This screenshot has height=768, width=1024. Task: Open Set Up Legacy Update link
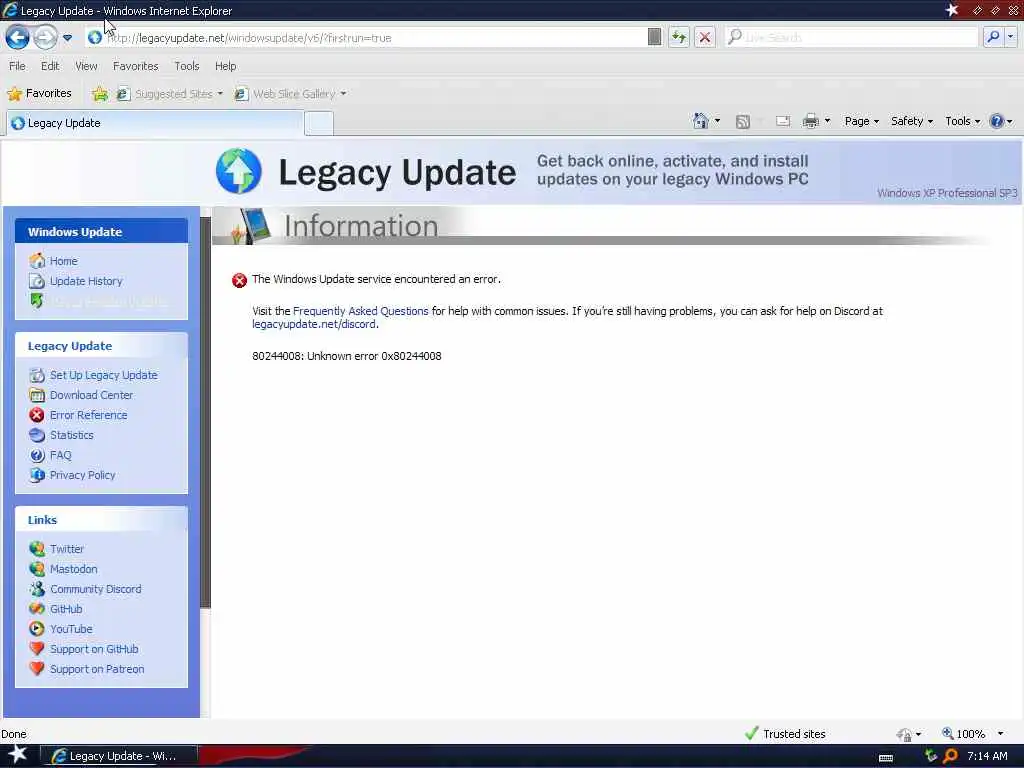coord(104,375)
